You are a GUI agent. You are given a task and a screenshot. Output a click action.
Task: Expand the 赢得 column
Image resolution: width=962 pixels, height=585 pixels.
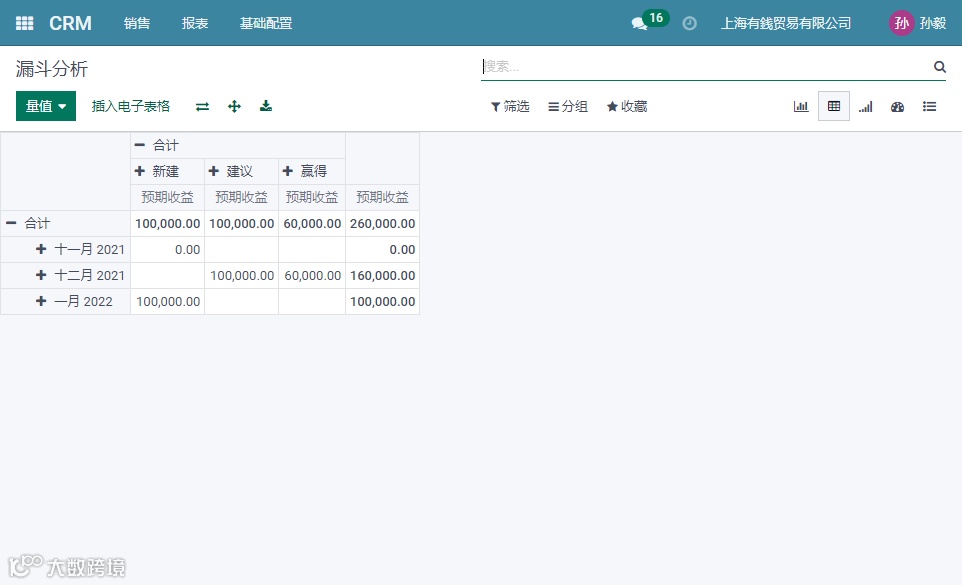click(x=312, y=171)
